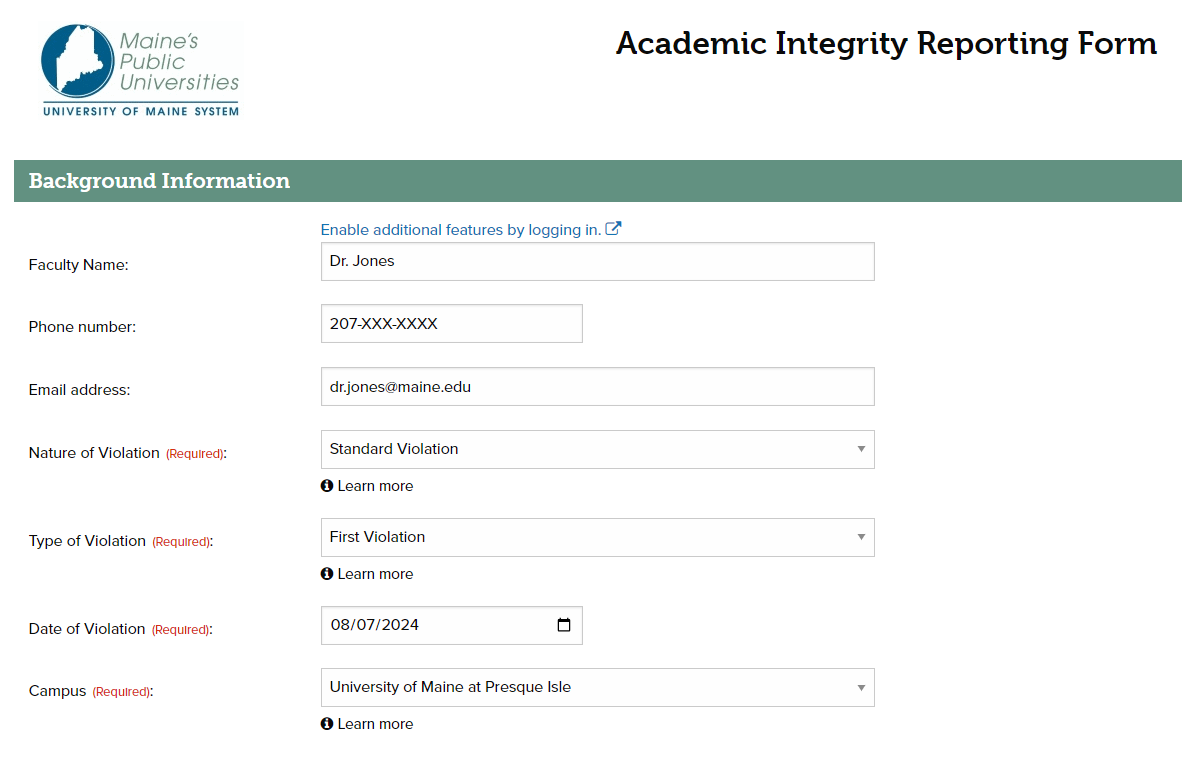The height and width of the screenshot is (770, 1183).
Task: Click the Date of Violation field text
Action: click(x=375, y=625)
